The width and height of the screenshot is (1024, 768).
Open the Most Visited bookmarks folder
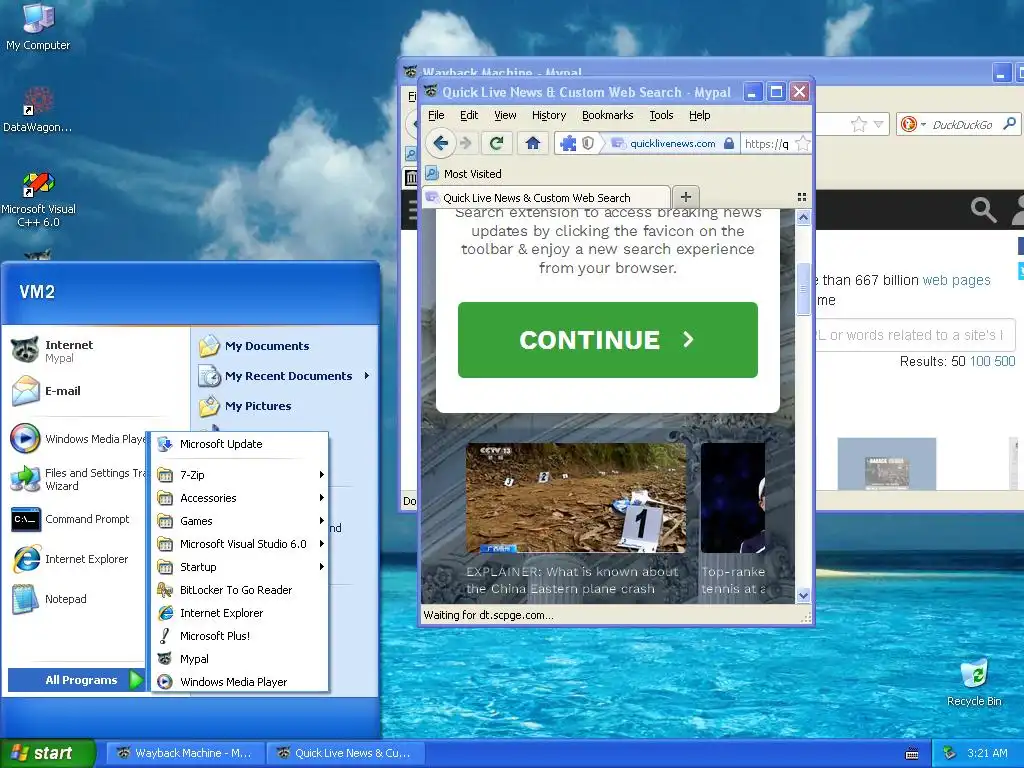464,174
